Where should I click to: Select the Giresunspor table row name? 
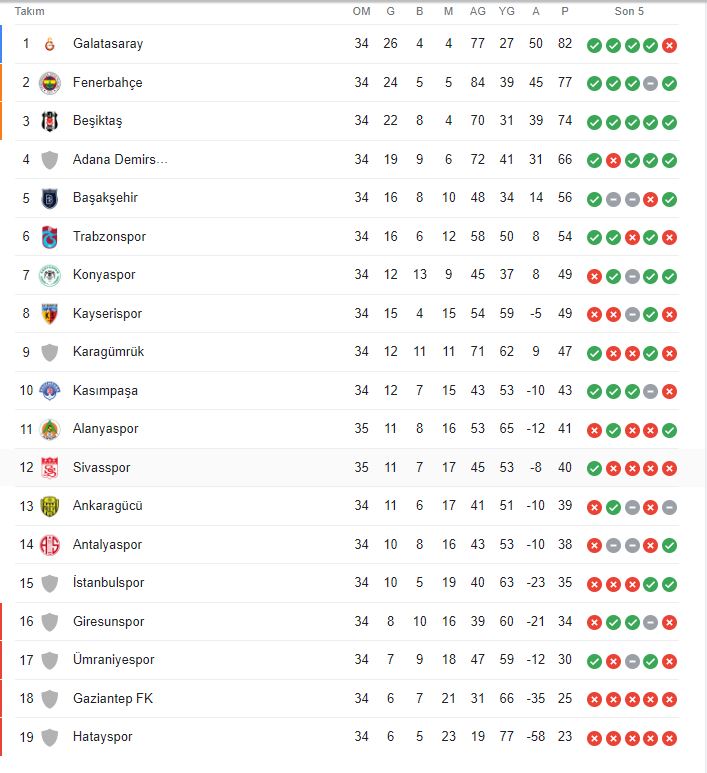[x=108, y=622]
